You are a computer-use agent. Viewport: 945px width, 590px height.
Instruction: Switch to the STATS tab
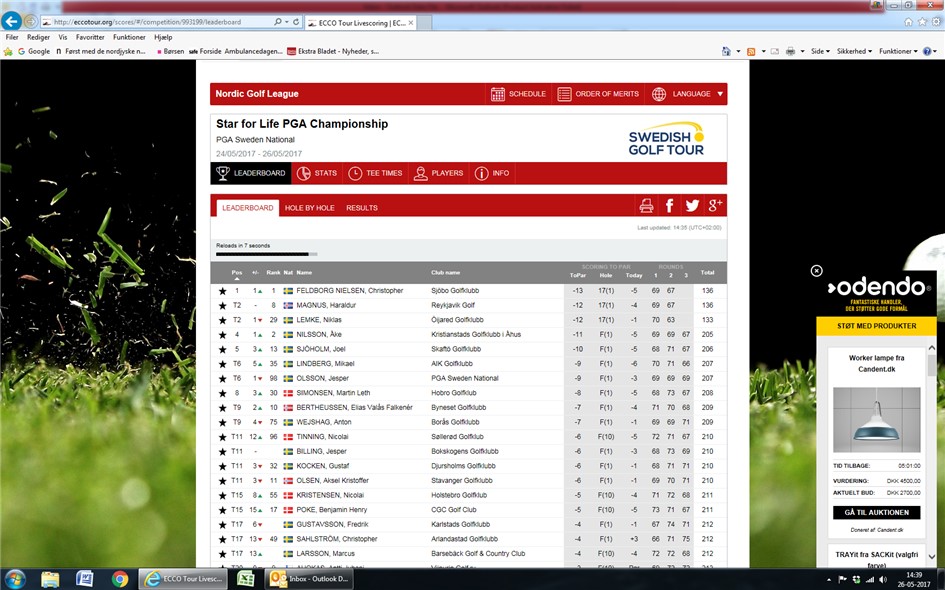317,173
